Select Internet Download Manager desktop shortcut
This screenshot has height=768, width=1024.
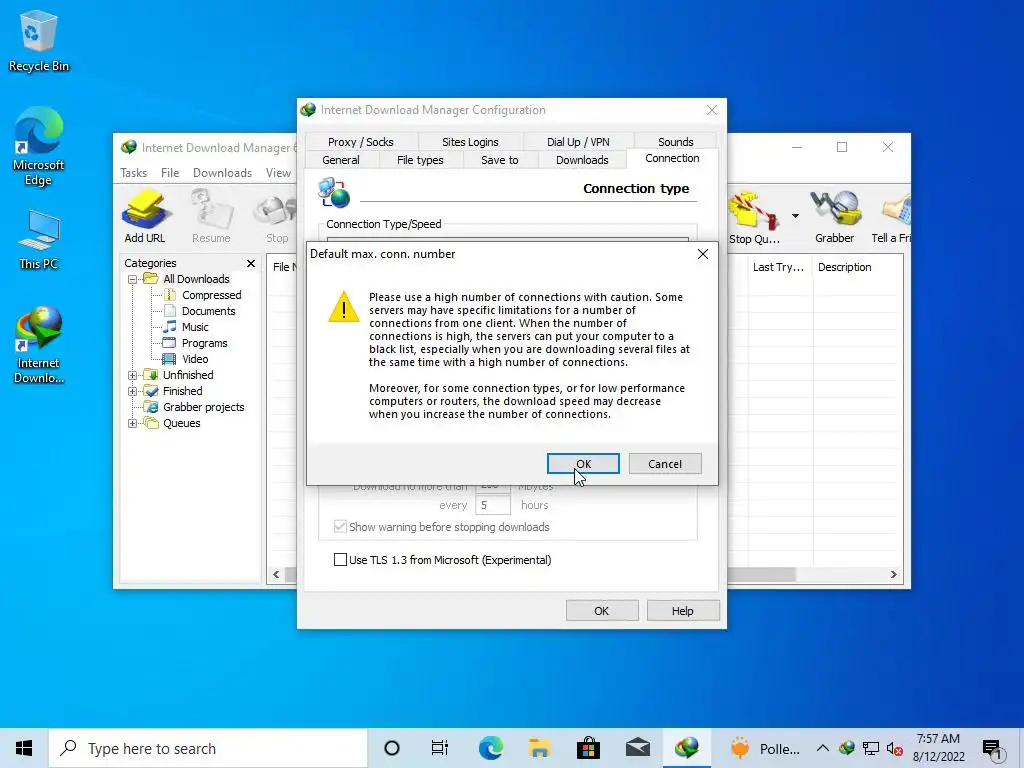[x=39, y=345]
